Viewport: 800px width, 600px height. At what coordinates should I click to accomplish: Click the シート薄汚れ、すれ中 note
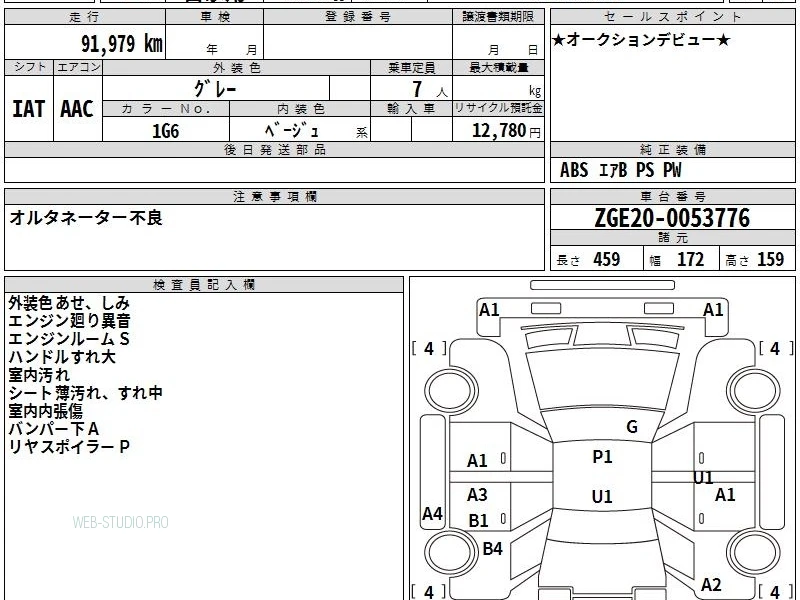click(85, 393)
